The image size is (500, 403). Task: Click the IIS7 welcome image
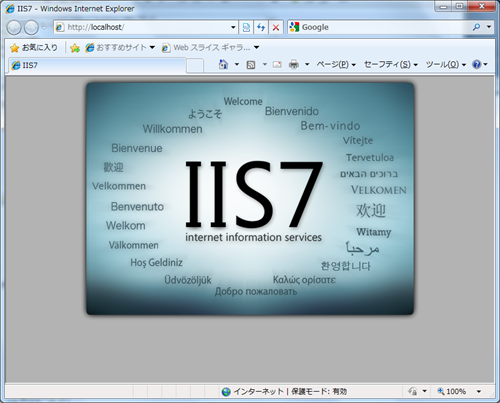pos(250,199)
